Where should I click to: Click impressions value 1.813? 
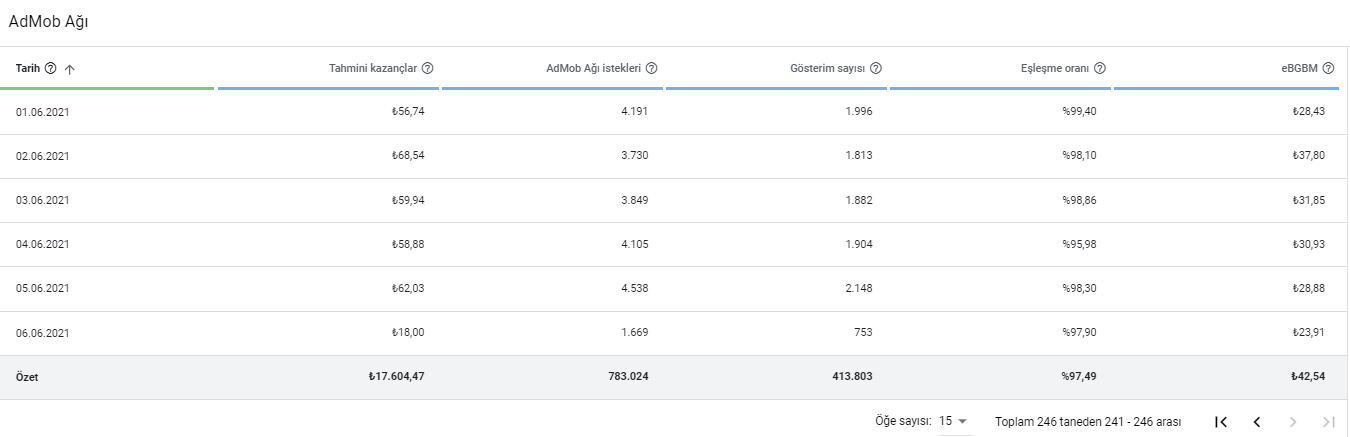(x=859, y=155)
